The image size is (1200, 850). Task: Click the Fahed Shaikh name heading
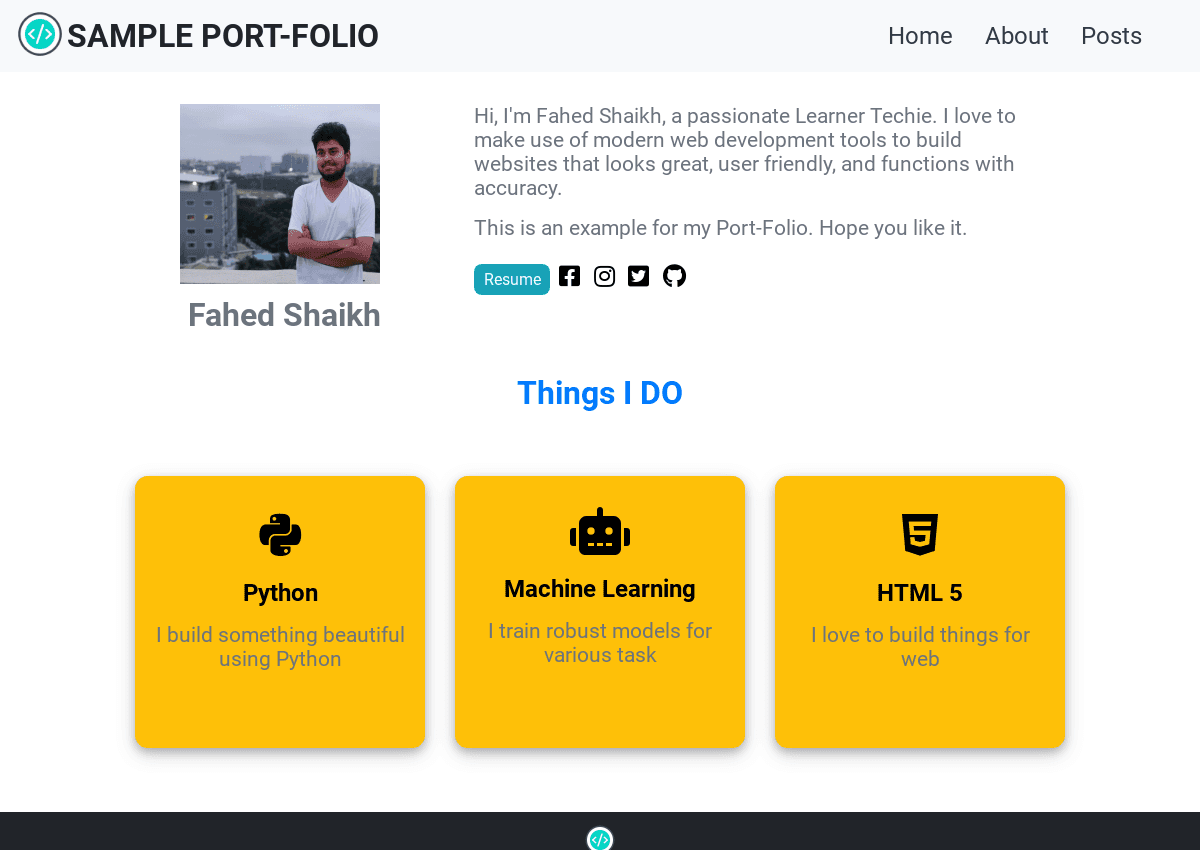tap(284, 315)
